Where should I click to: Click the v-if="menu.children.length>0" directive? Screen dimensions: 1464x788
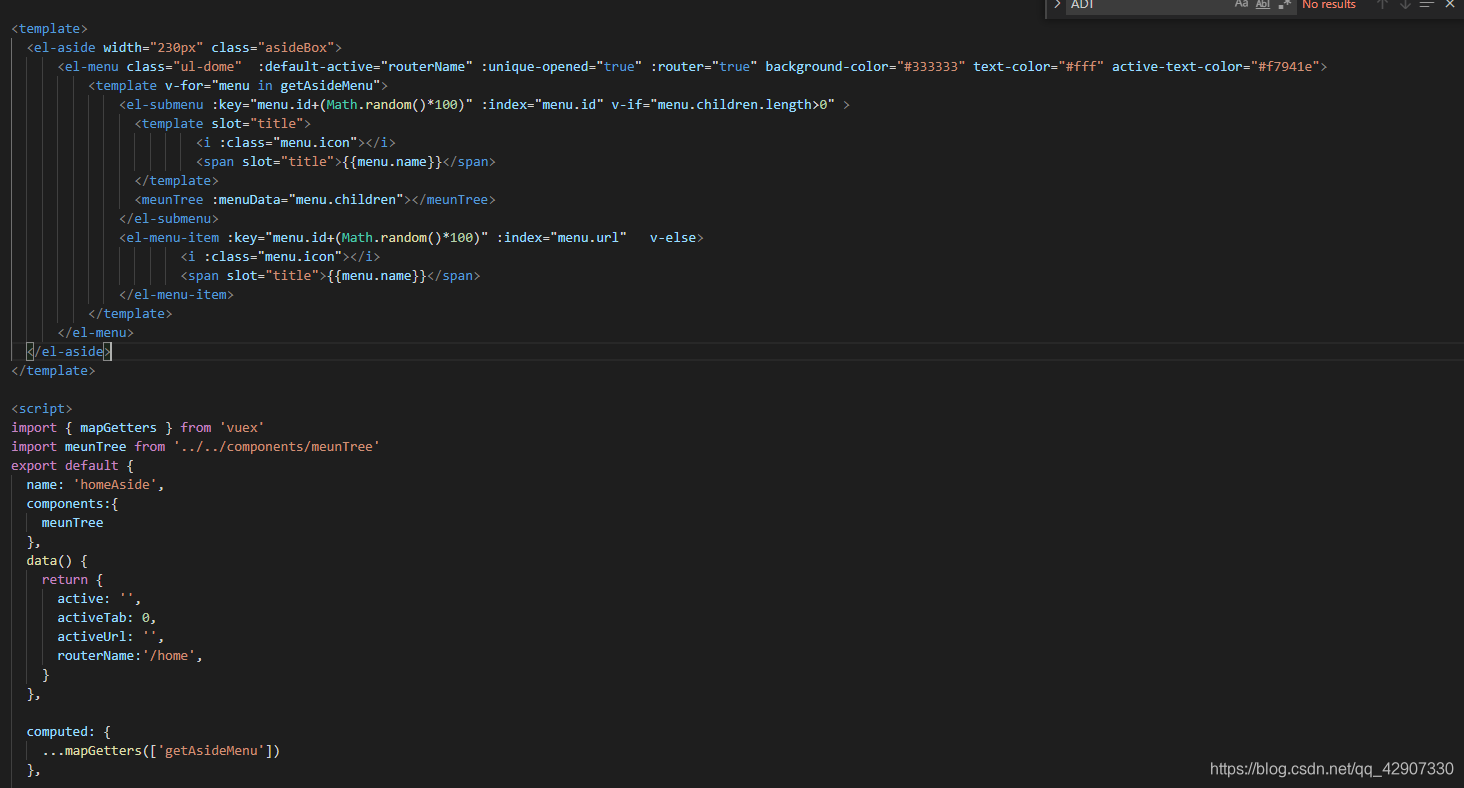pos(723,104)
